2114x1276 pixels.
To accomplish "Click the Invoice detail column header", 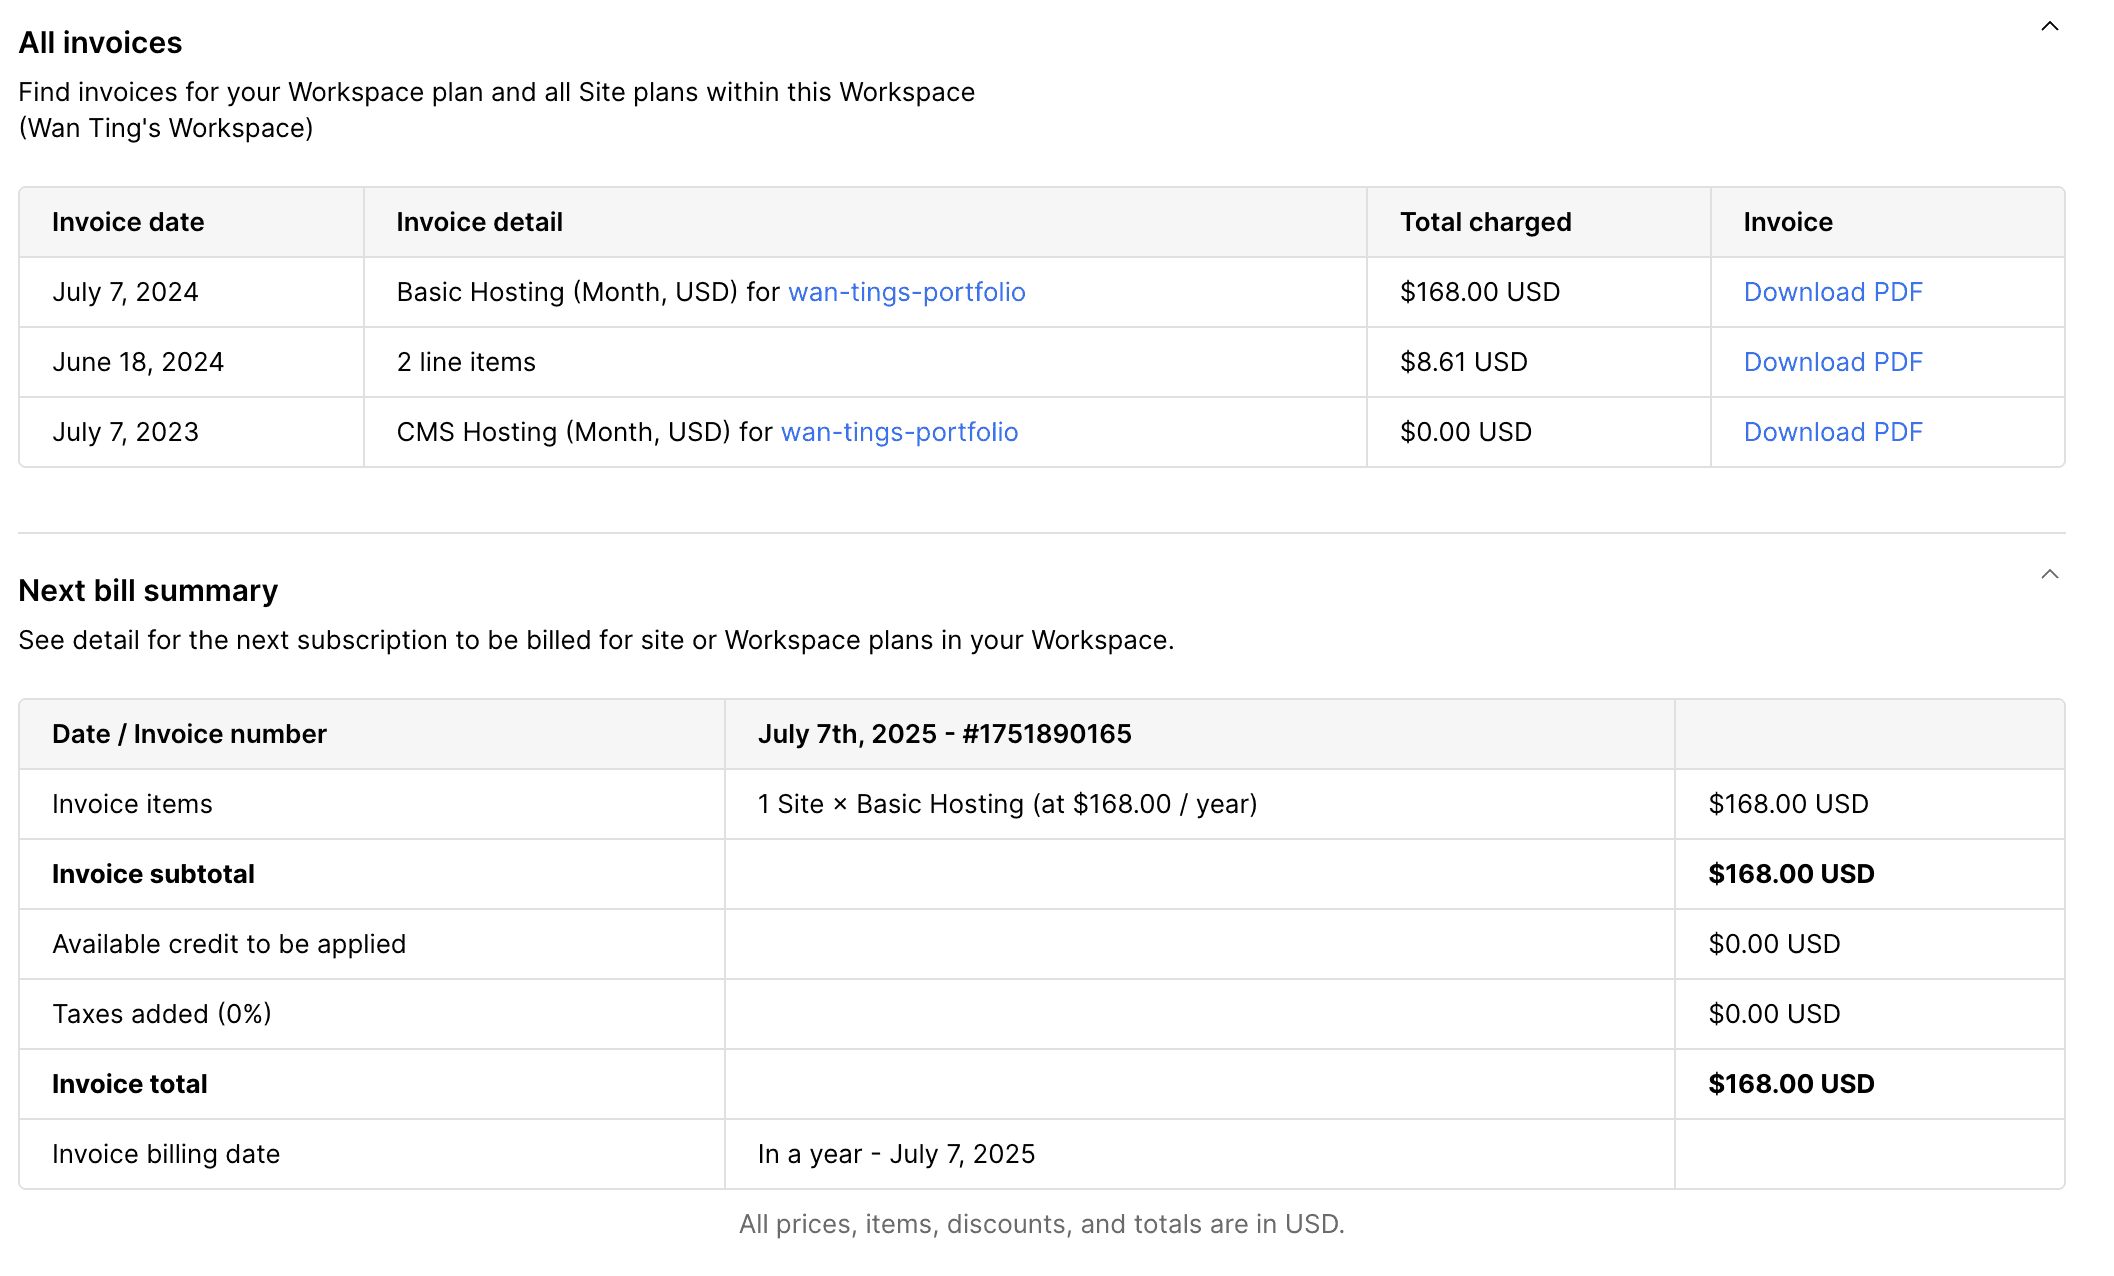I will tap(479, 222).
